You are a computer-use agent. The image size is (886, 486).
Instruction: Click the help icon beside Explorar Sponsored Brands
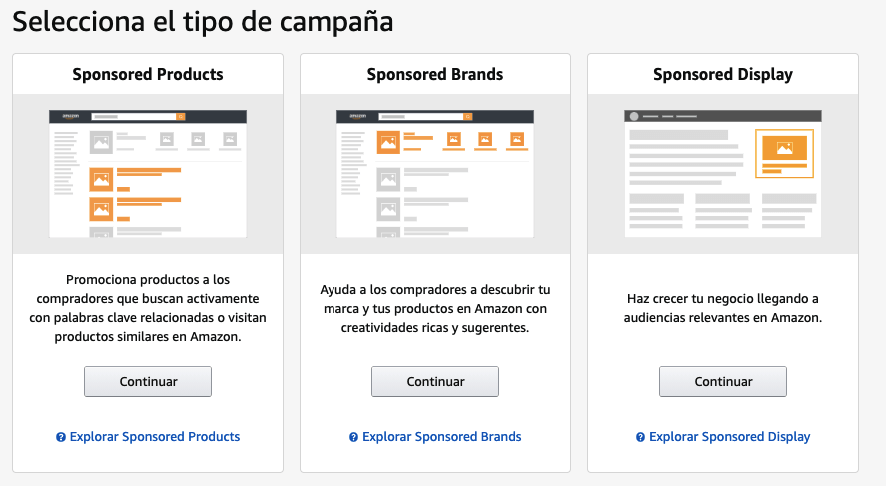[353, 437]
